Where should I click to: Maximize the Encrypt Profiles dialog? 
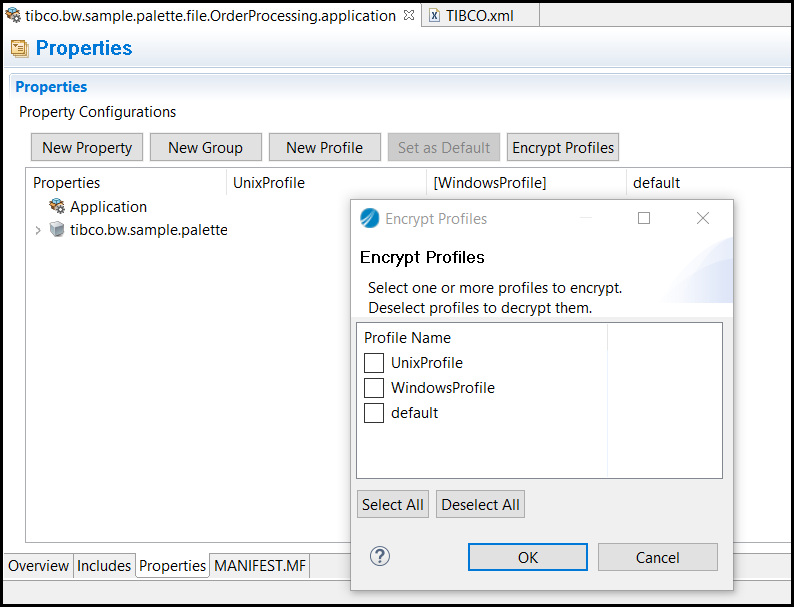644,218
